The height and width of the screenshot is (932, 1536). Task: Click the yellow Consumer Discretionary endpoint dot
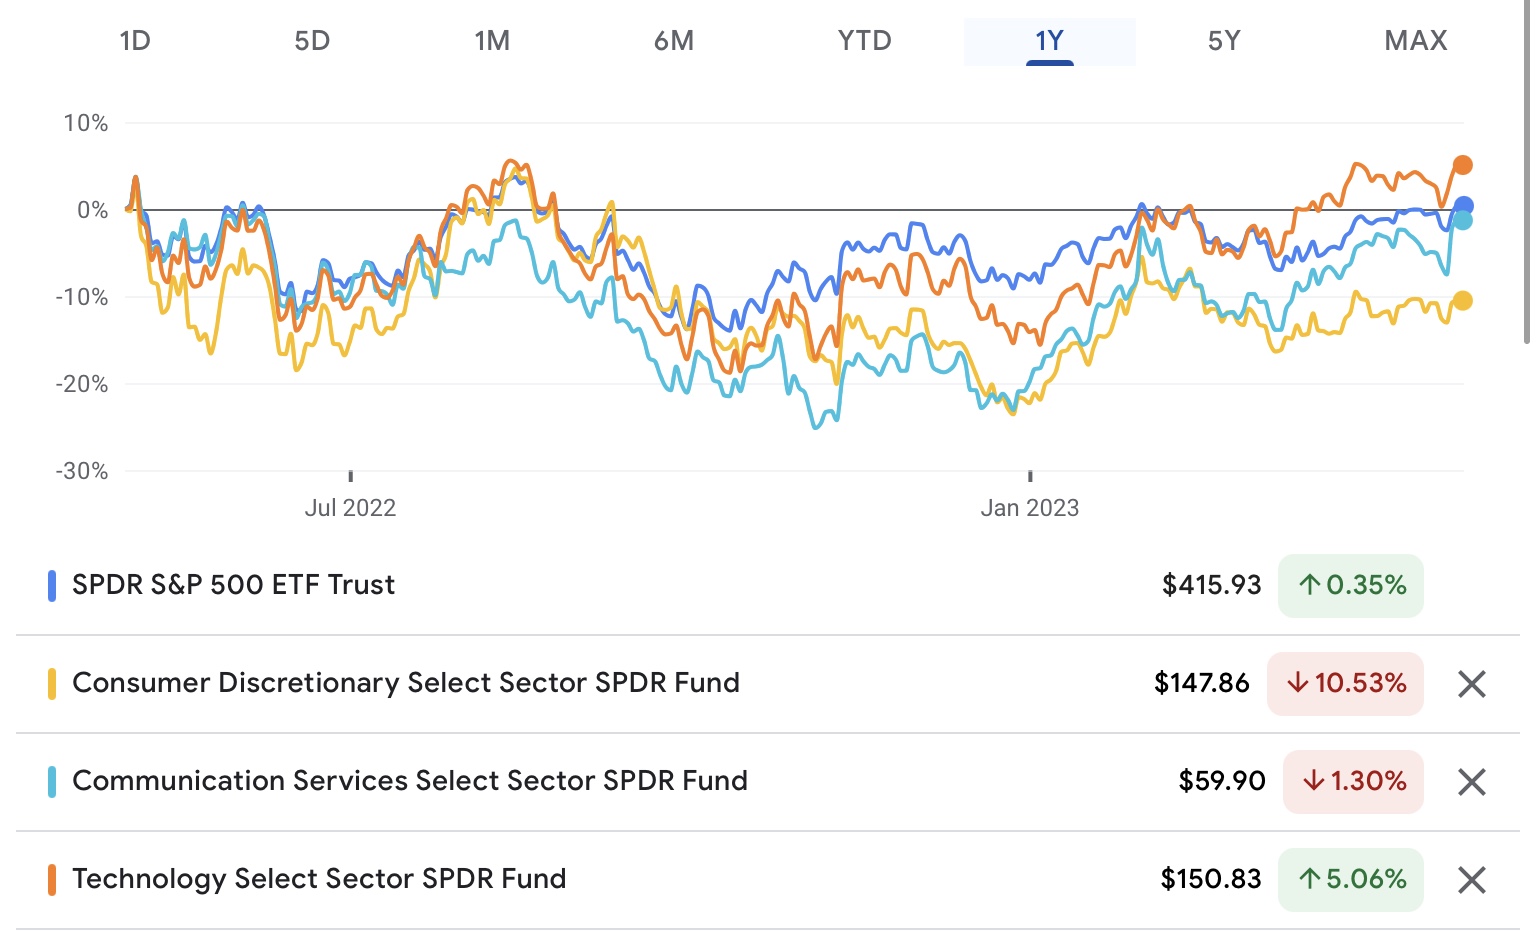tap(1462, 300)
